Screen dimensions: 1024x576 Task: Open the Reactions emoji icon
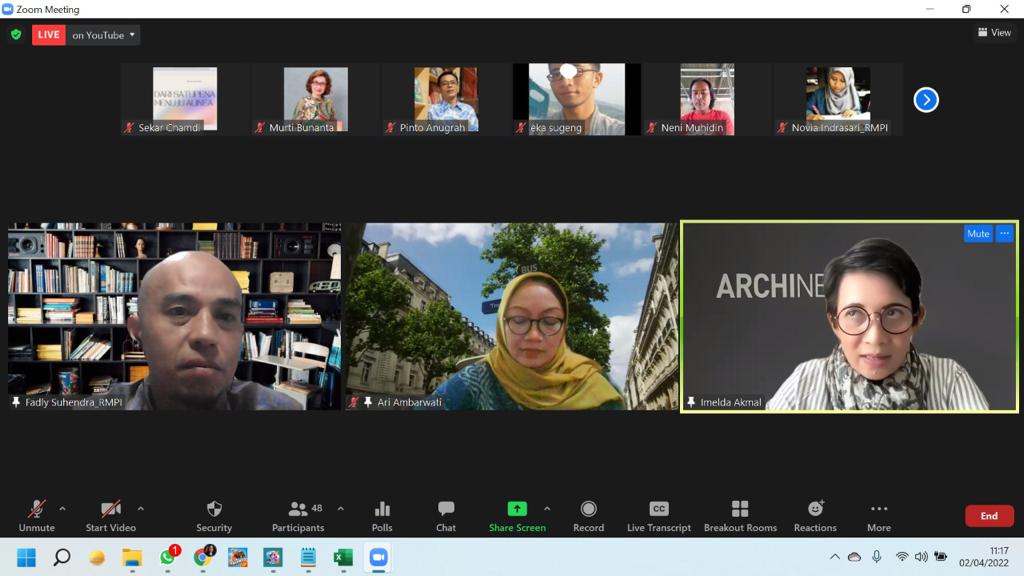pos(815,509)
